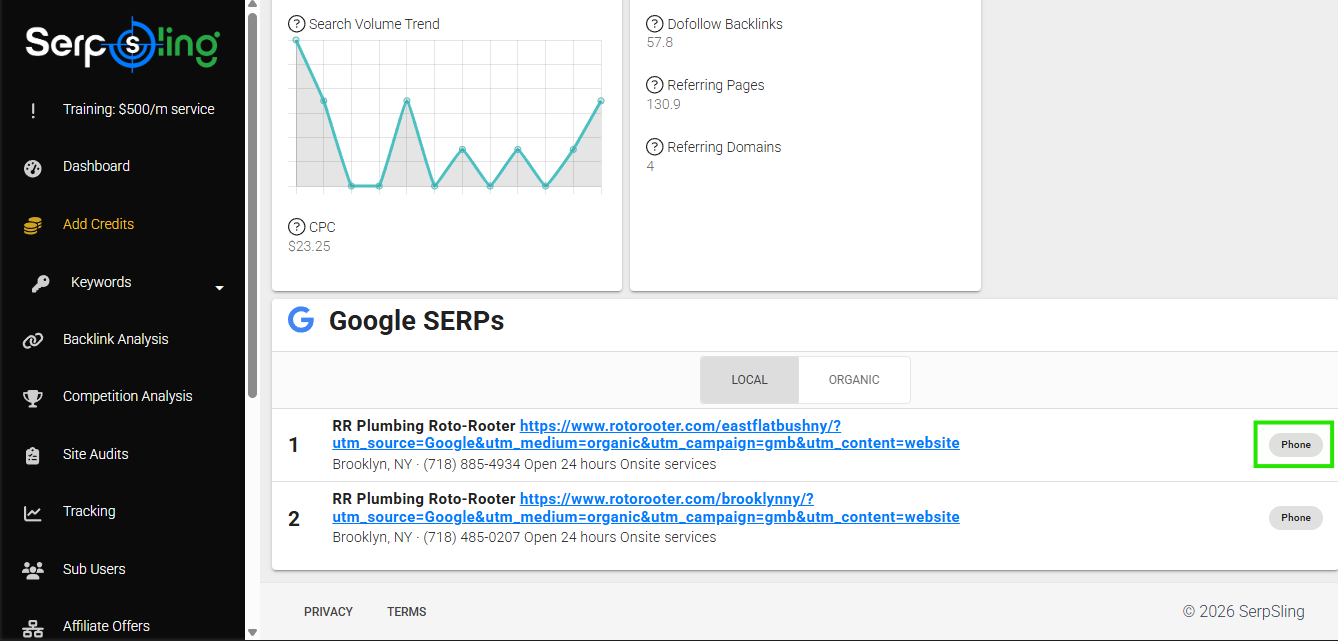Viewport: 1338px width, 641px height.
Task: Click Phone button for second Roto-Rooter result
Action: (x=1295, y=518)
